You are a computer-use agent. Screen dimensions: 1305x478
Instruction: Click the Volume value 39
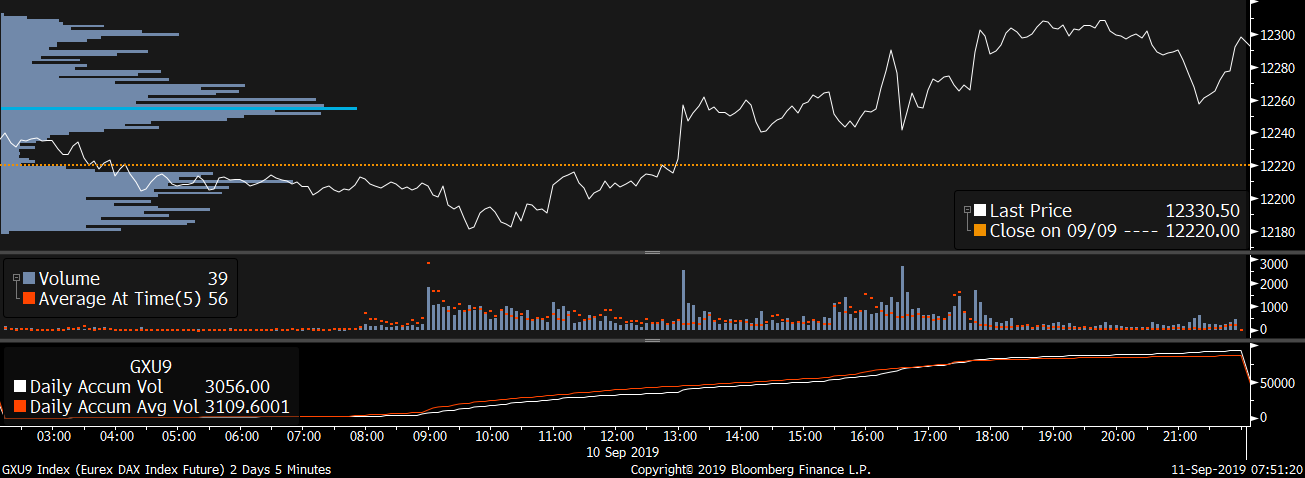click(x=218, y=279)
